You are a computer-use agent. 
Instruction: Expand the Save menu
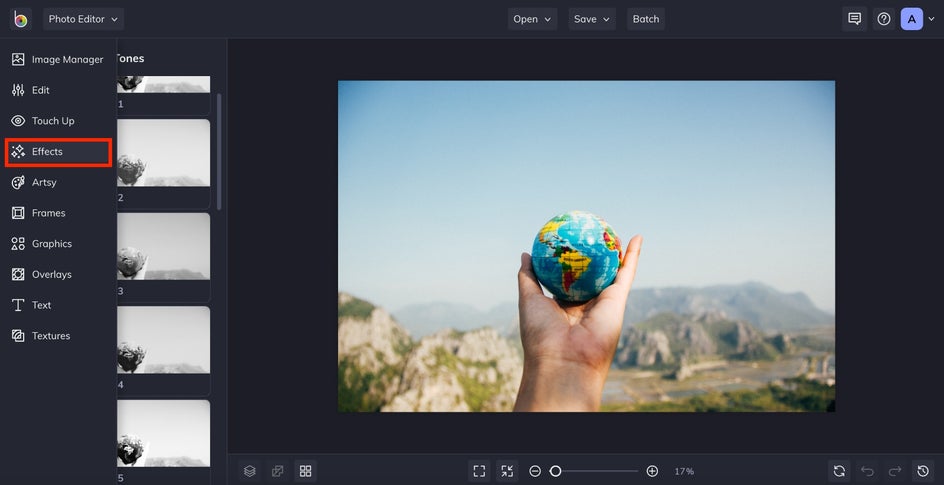[592, 19]
